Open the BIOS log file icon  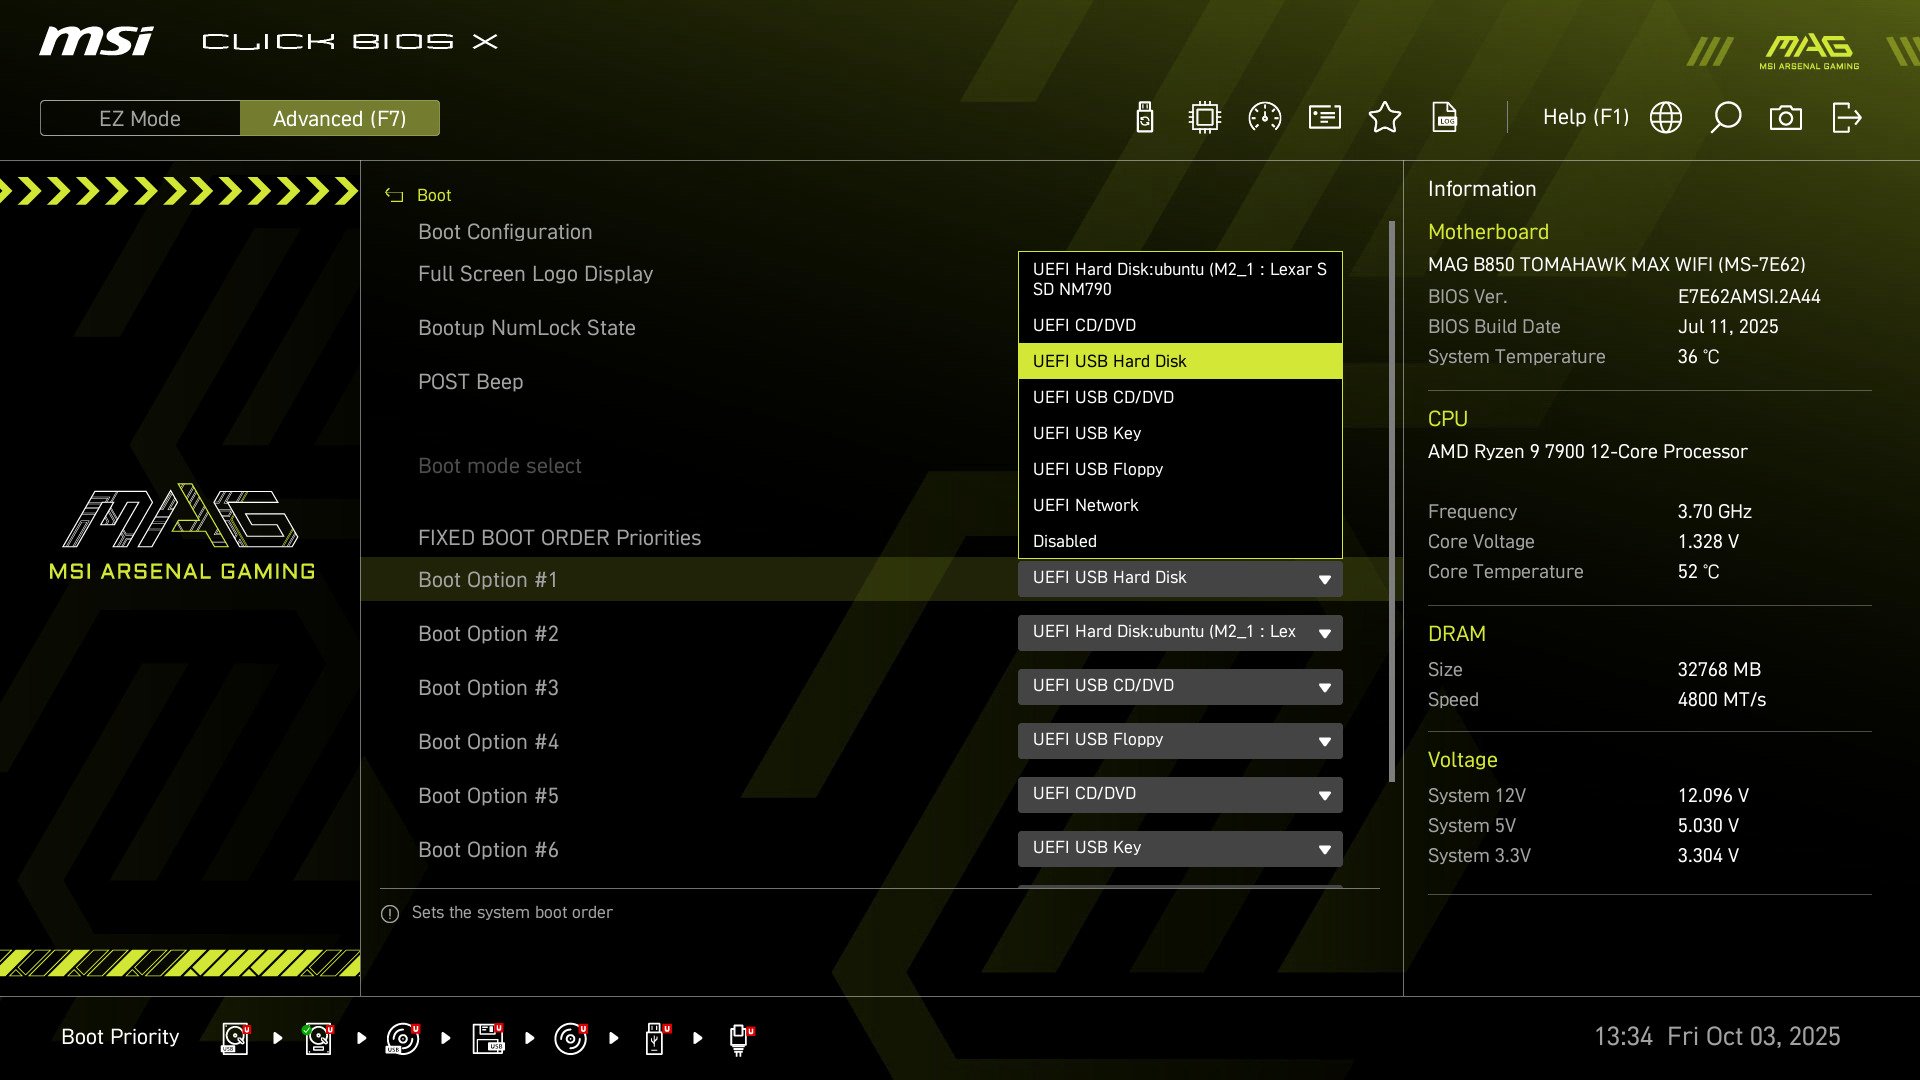pos(1445,117)
